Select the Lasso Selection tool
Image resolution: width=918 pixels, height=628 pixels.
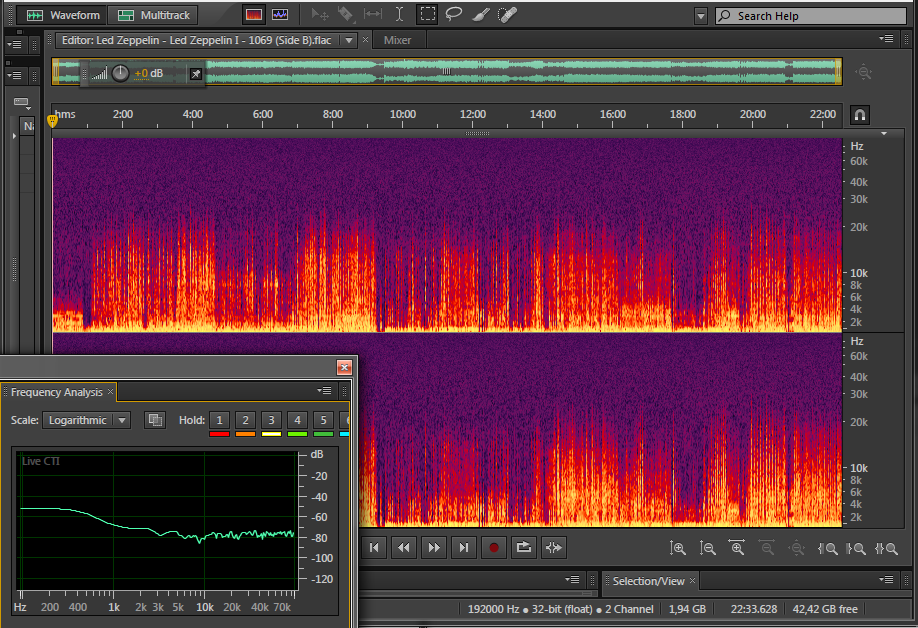click(x=454, y=15)
